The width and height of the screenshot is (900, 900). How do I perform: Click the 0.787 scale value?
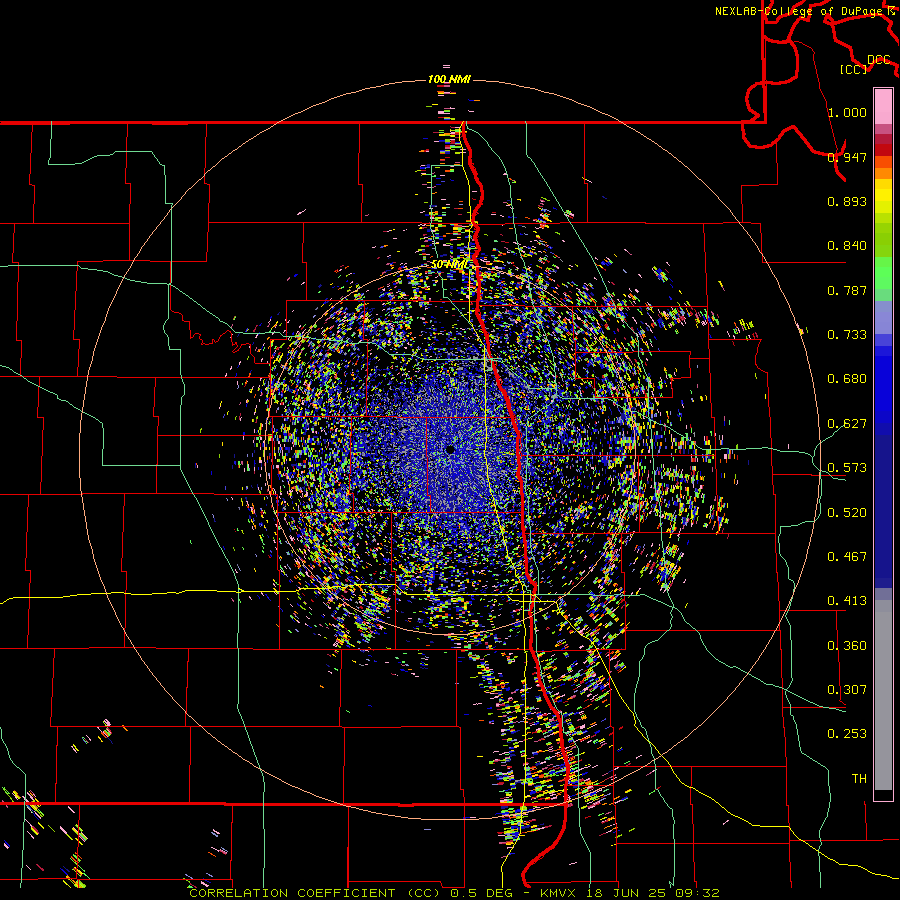pyautogui.click(x=847, y=290)
